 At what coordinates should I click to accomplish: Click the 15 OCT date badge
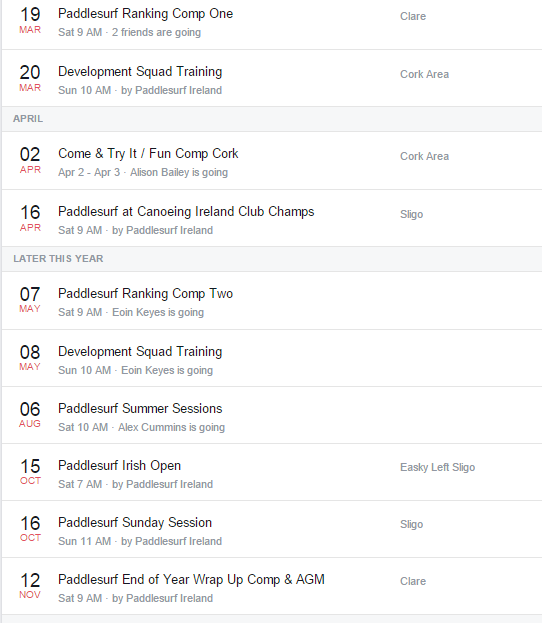tap(30, 472)
